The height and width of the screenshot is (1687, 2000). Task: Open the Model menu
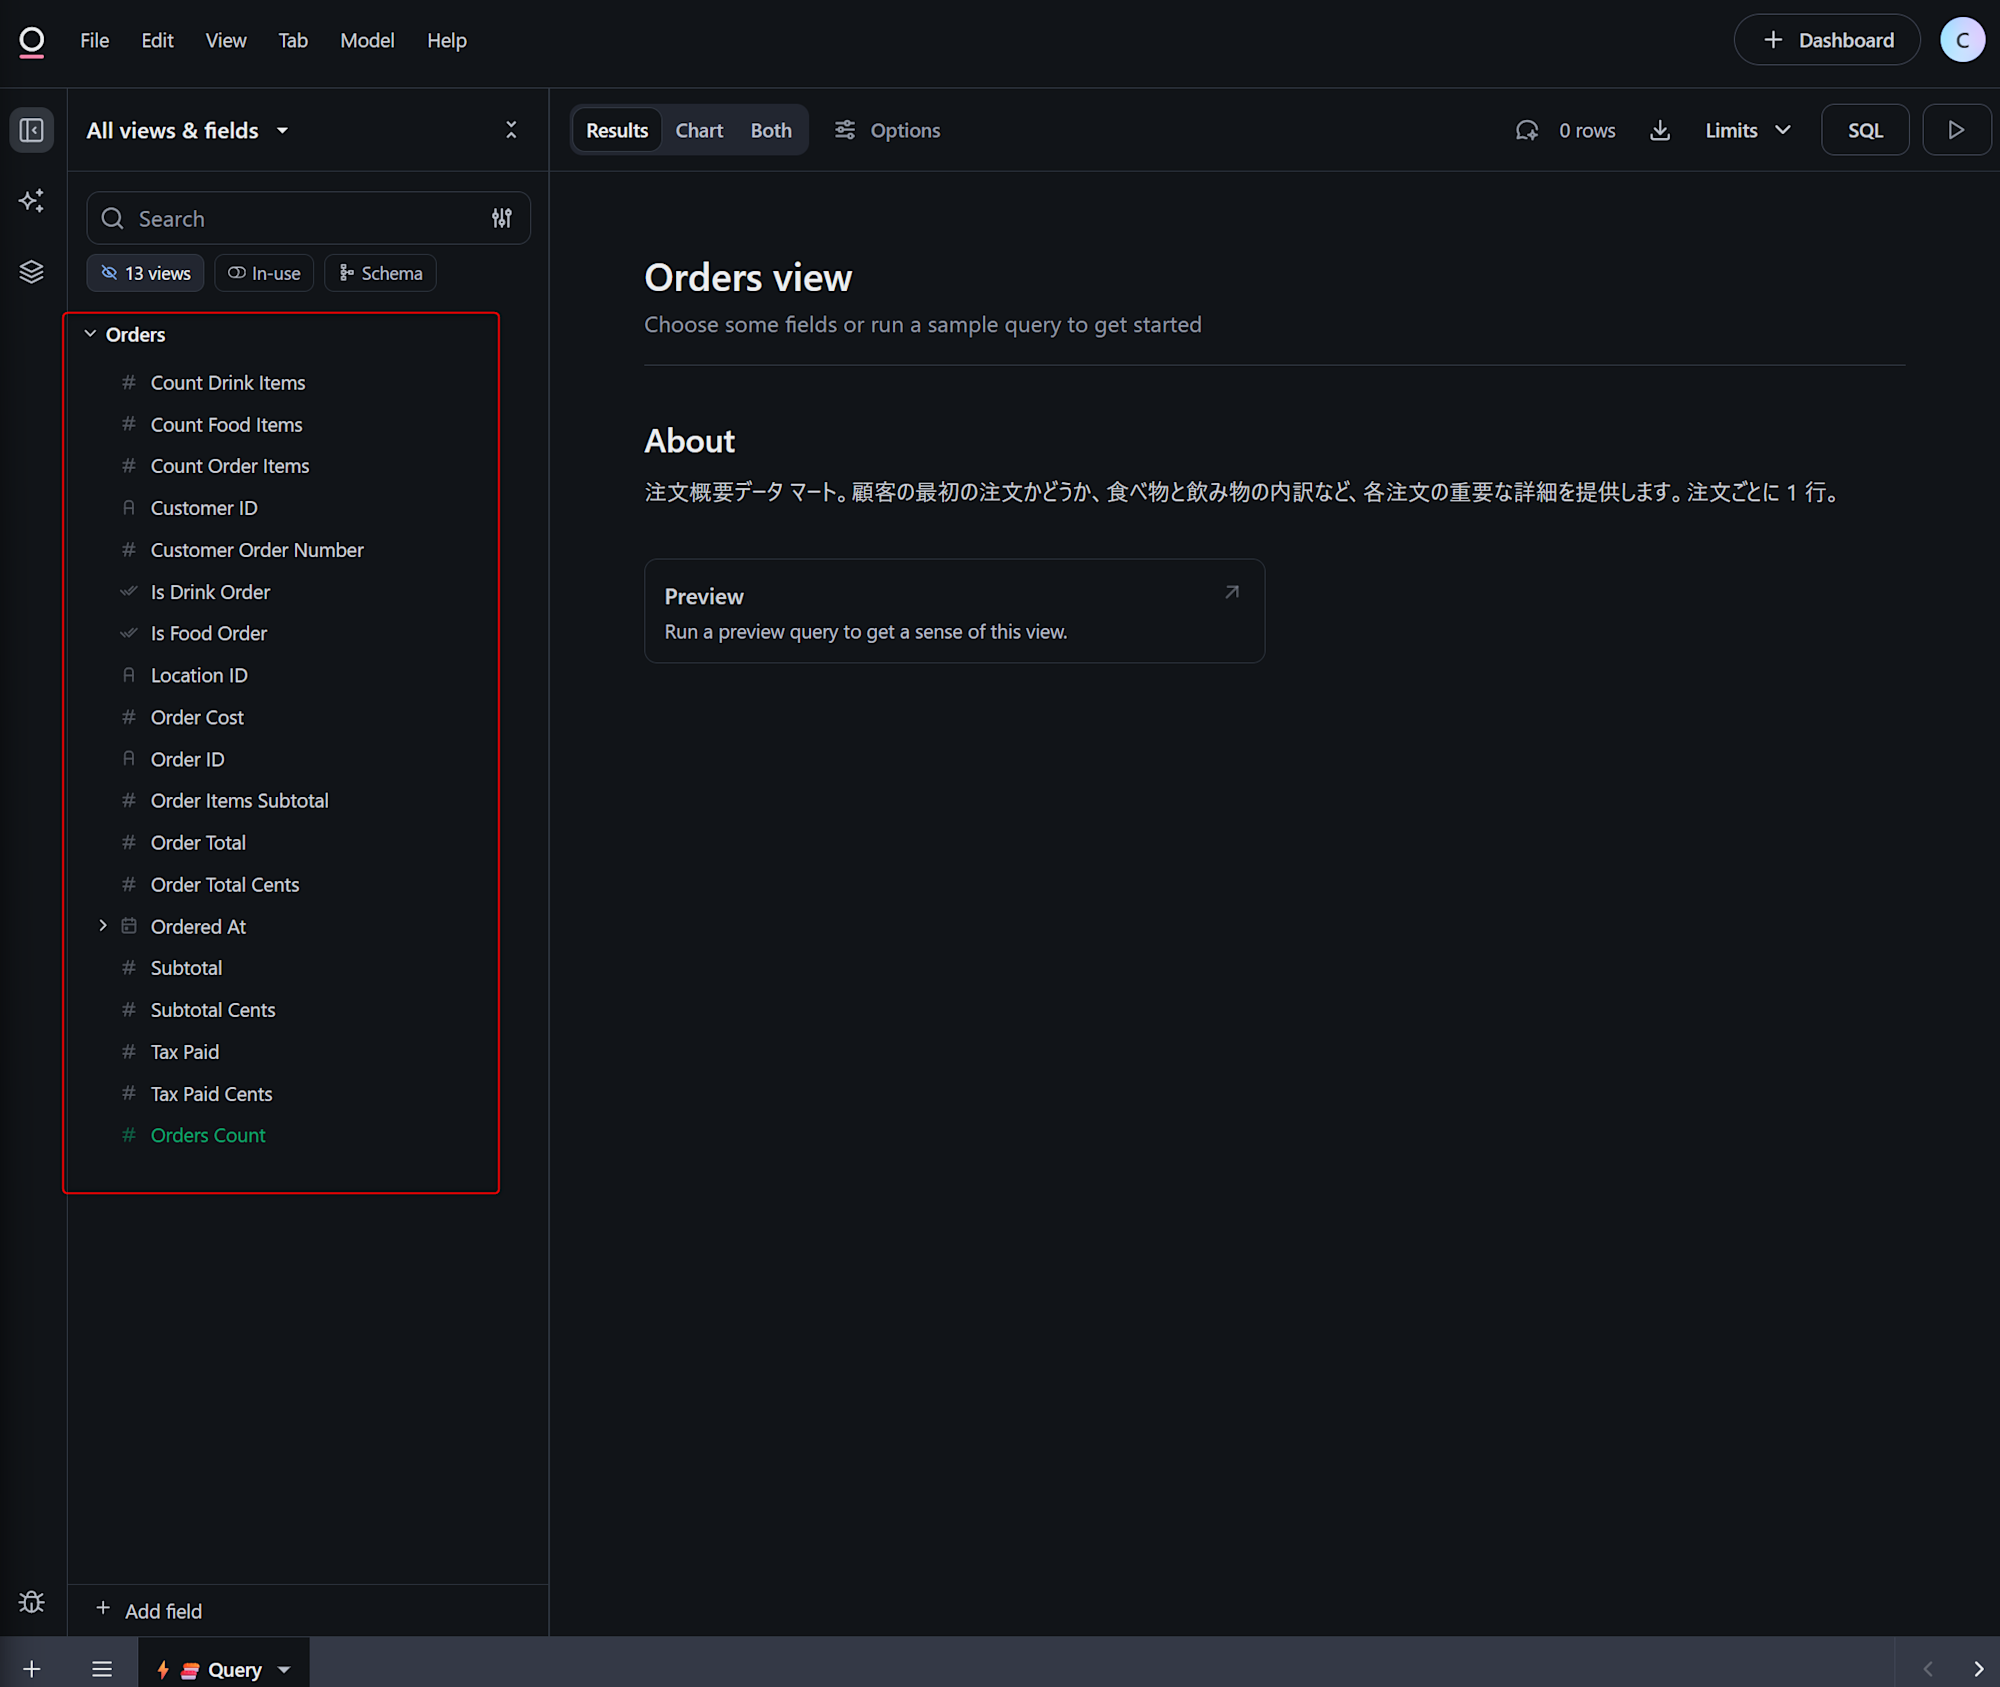click(367, 41)
